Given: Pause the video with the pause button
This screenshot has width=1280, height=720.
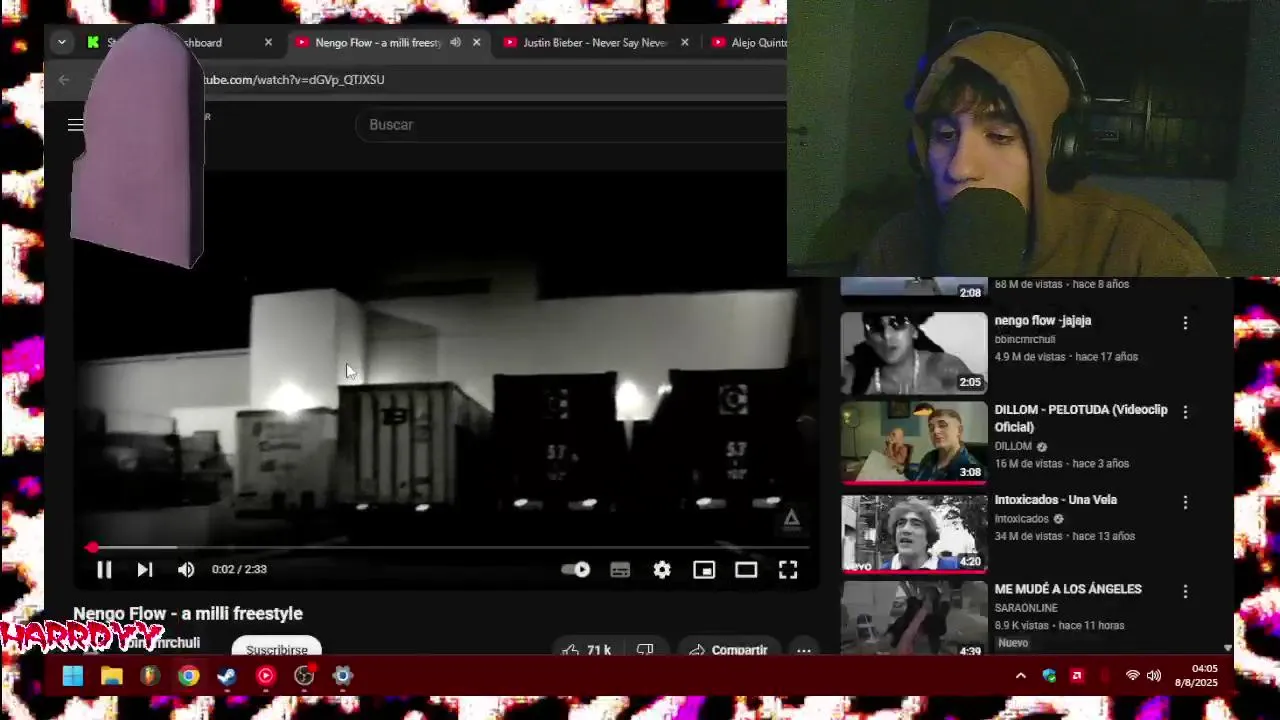Looking at the screenshot, I should coord(104,570).
